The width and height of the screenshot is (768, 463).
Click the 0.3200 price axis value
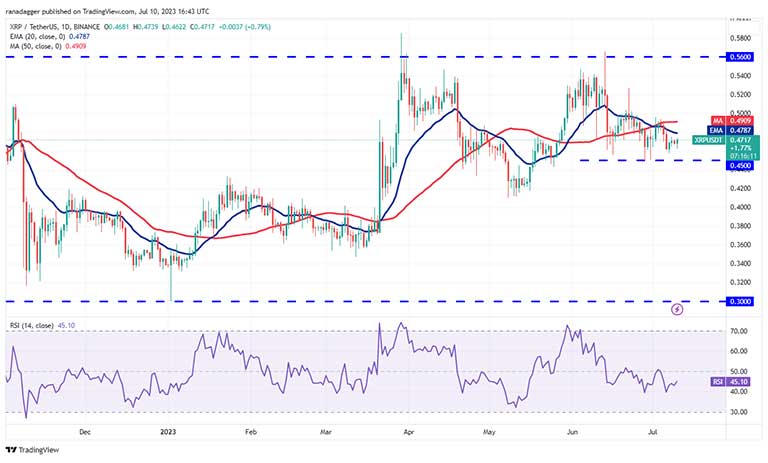pyautogui.click(x=740, y=282)
